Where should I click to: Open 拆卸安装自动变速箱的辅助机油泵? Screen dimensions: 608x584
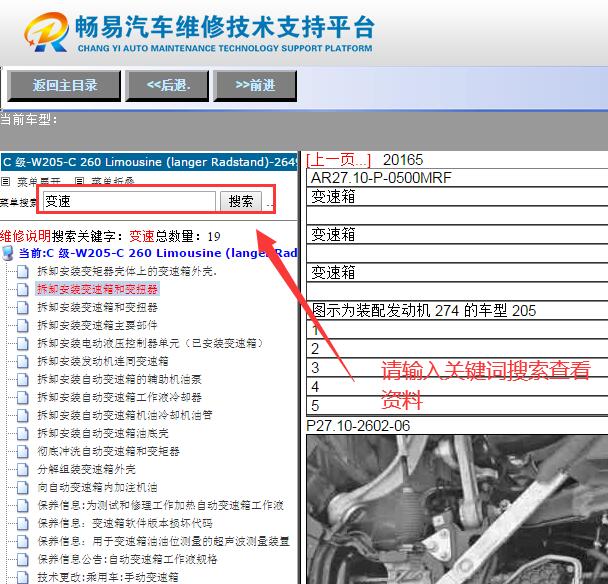pos(120,379)
